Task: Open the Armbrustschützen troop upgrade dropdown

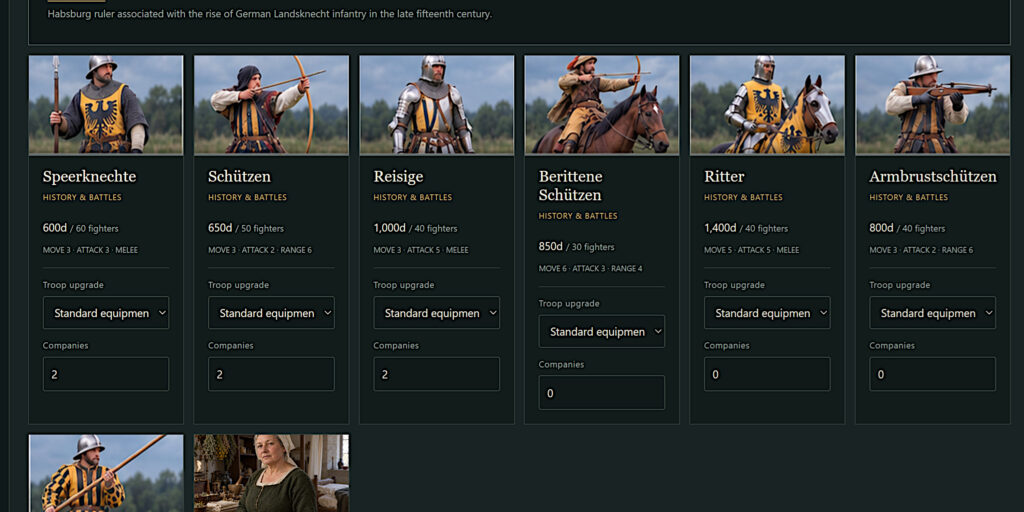Action: coord(932,313)
